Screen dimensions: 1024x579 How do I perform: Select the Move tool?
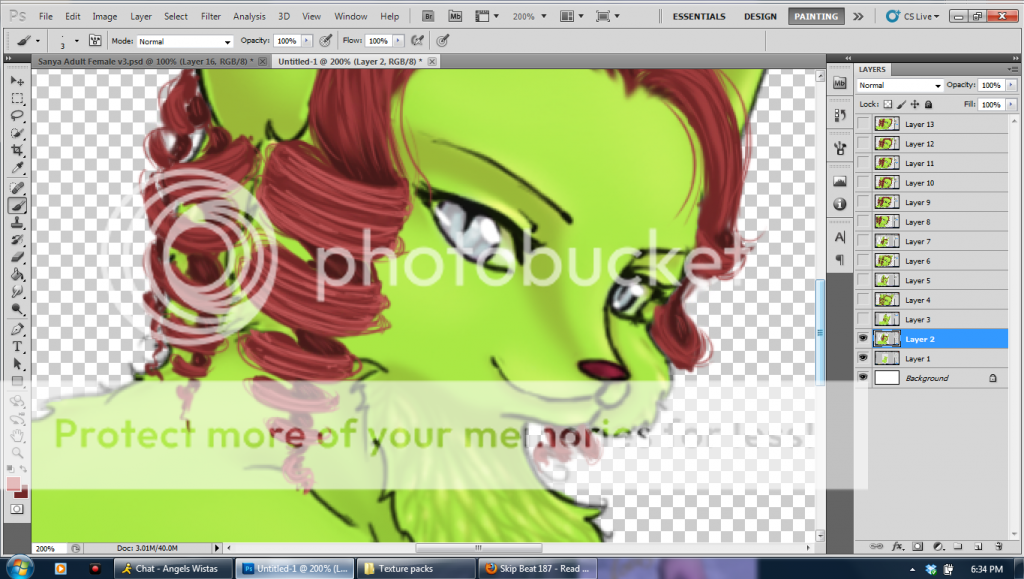pyautogui.click(x=17, y=80)
